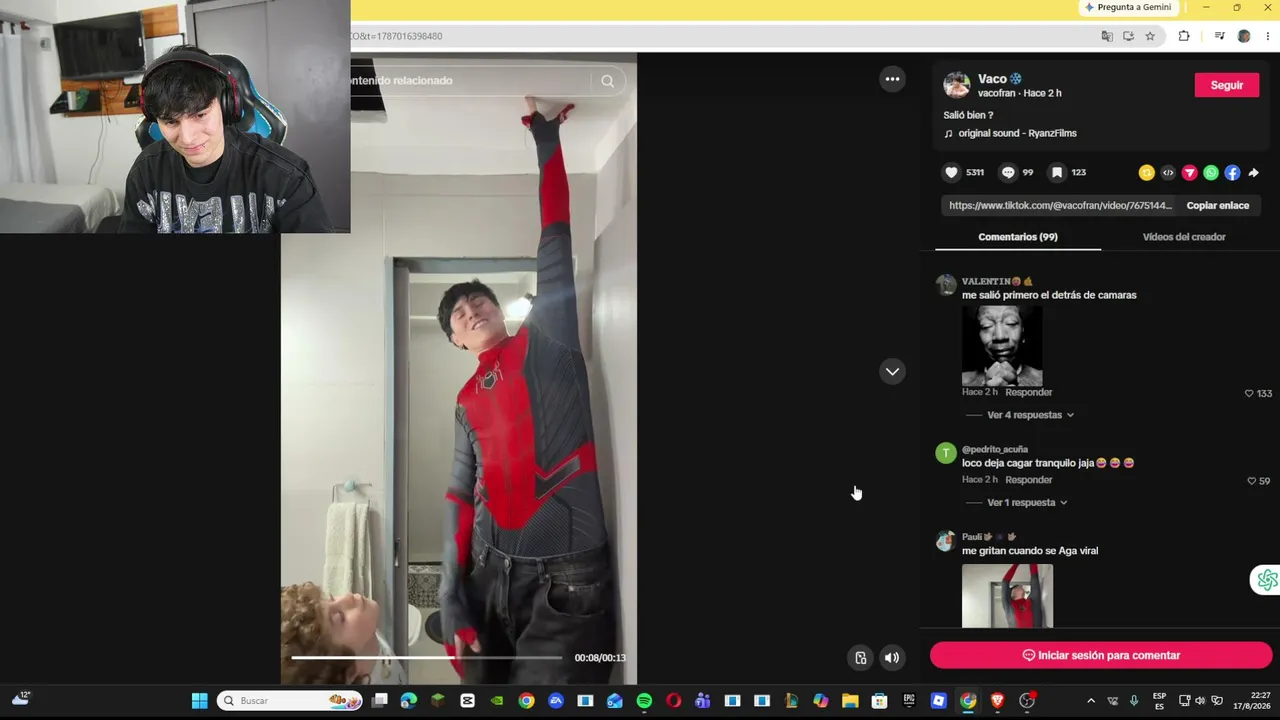Screen dimensions: 1280x720
Task: Like pedrito_acuña's comment with 59 likes
Action: coord(1251,481)
